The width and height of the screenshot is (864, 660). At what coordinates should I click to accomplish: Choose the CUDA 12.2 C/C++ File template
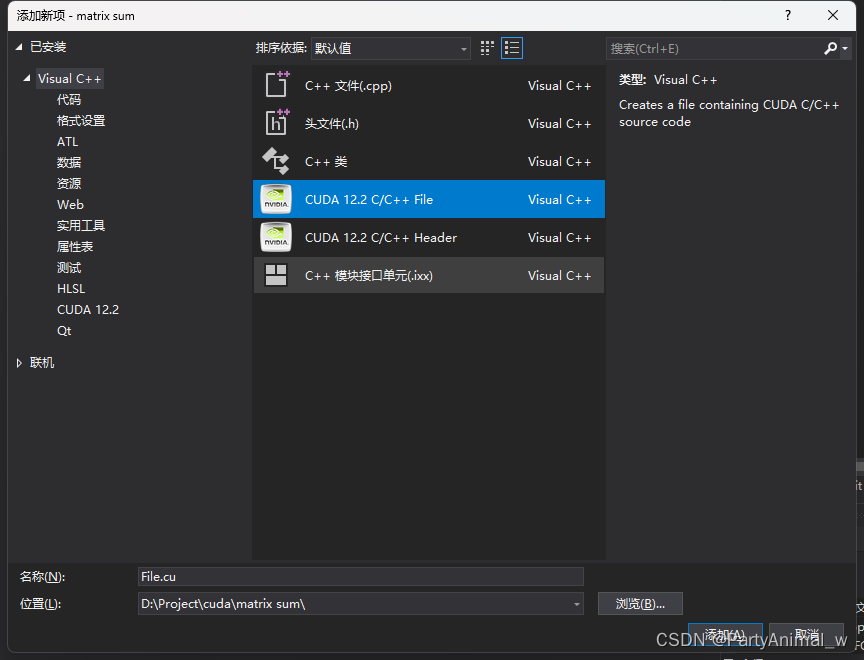tap(429, 199)
